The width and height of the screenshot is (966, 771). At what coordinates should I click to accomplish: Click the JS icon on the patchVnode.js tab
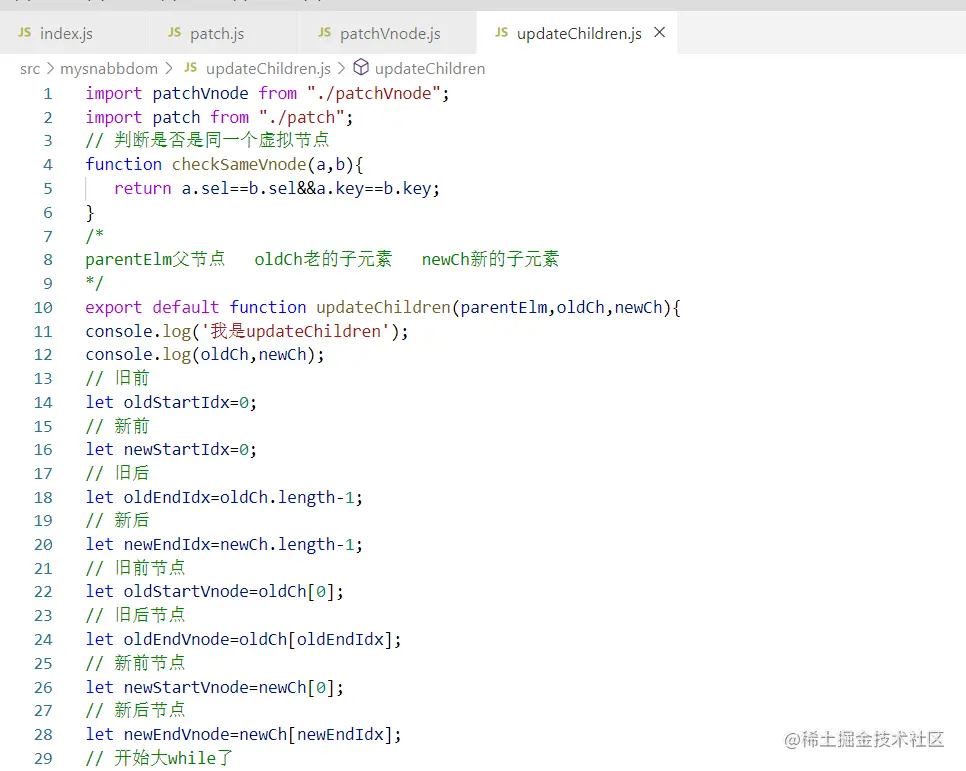(324, 33)
